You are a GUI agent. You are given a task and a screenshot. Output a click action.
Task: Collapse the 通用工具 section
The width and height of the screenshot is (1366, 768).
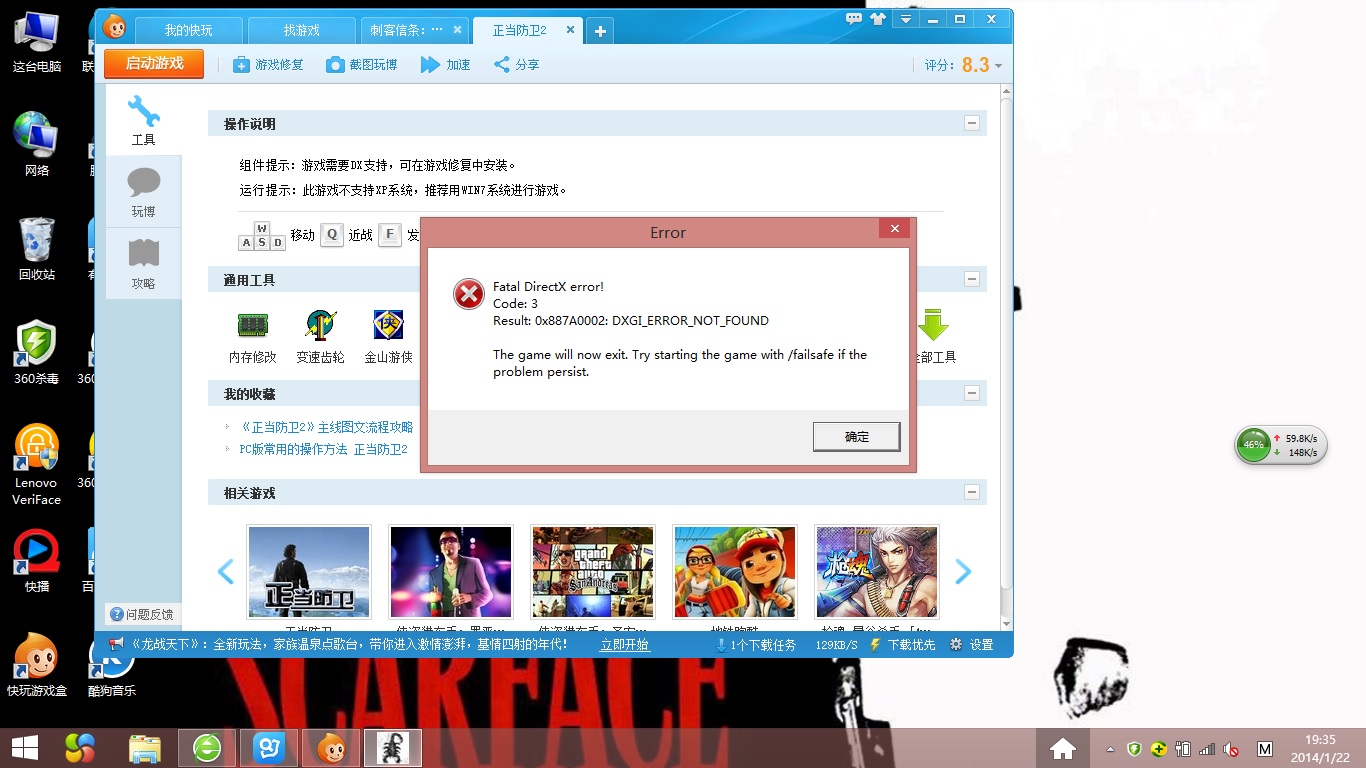coord(971,279)
